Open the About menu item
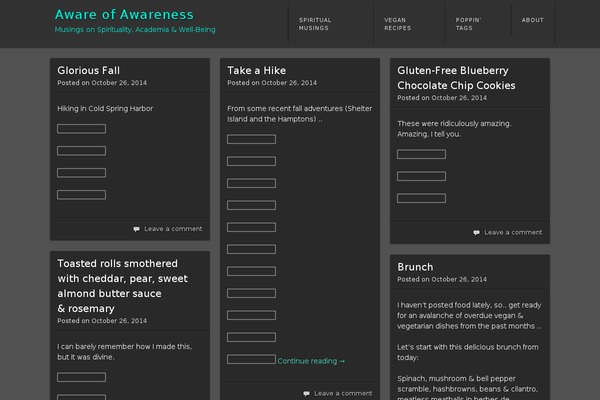This screenshot has width=600, height=400. [532, 20]
